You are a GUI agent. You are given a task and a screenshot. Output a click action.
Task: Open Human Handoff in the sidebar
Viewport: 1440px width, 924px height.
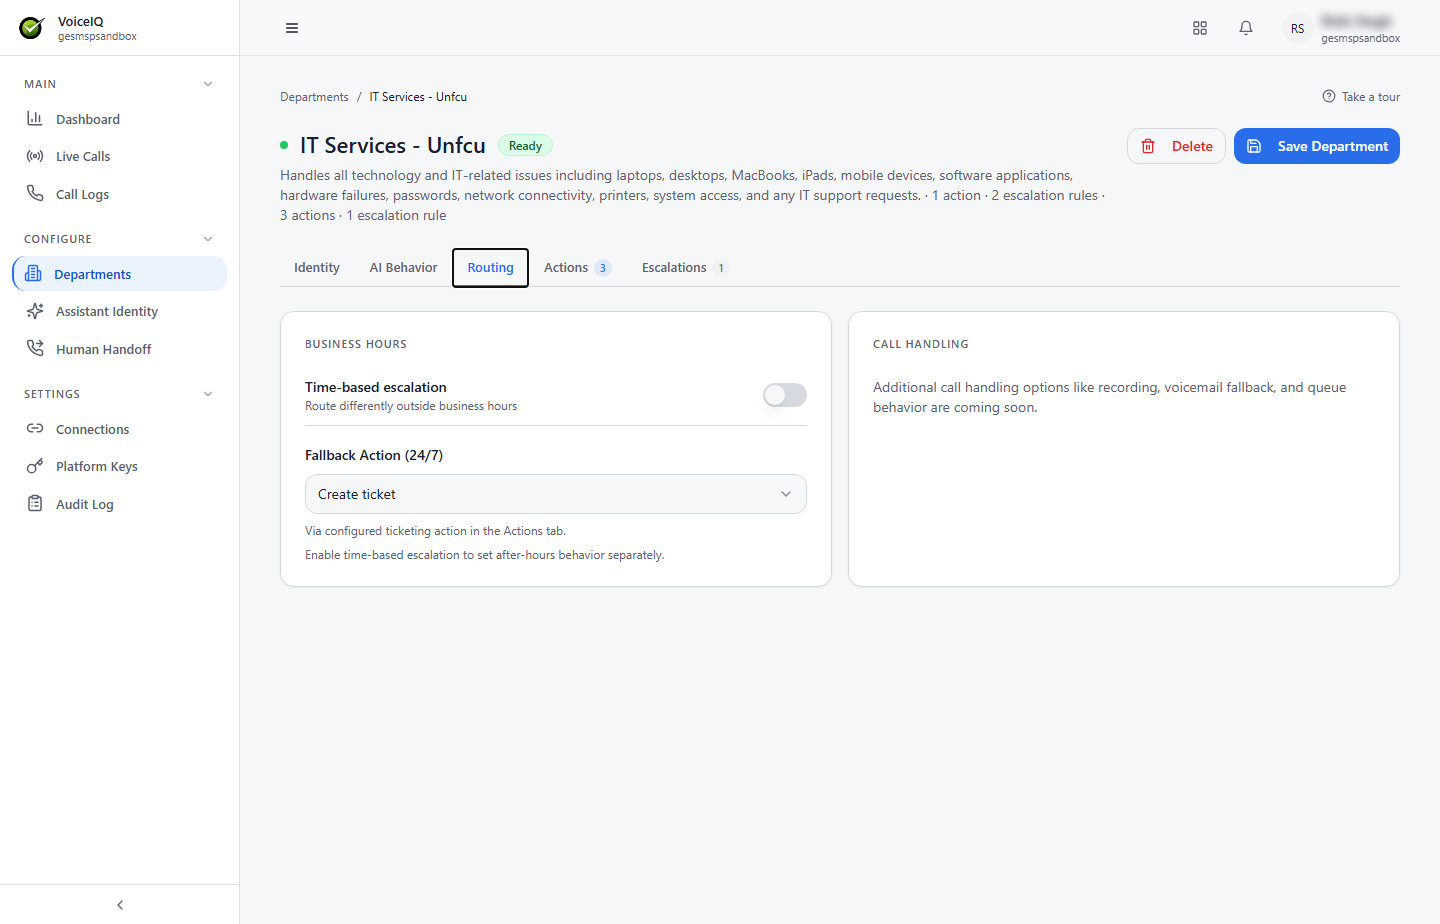[120, 349]
